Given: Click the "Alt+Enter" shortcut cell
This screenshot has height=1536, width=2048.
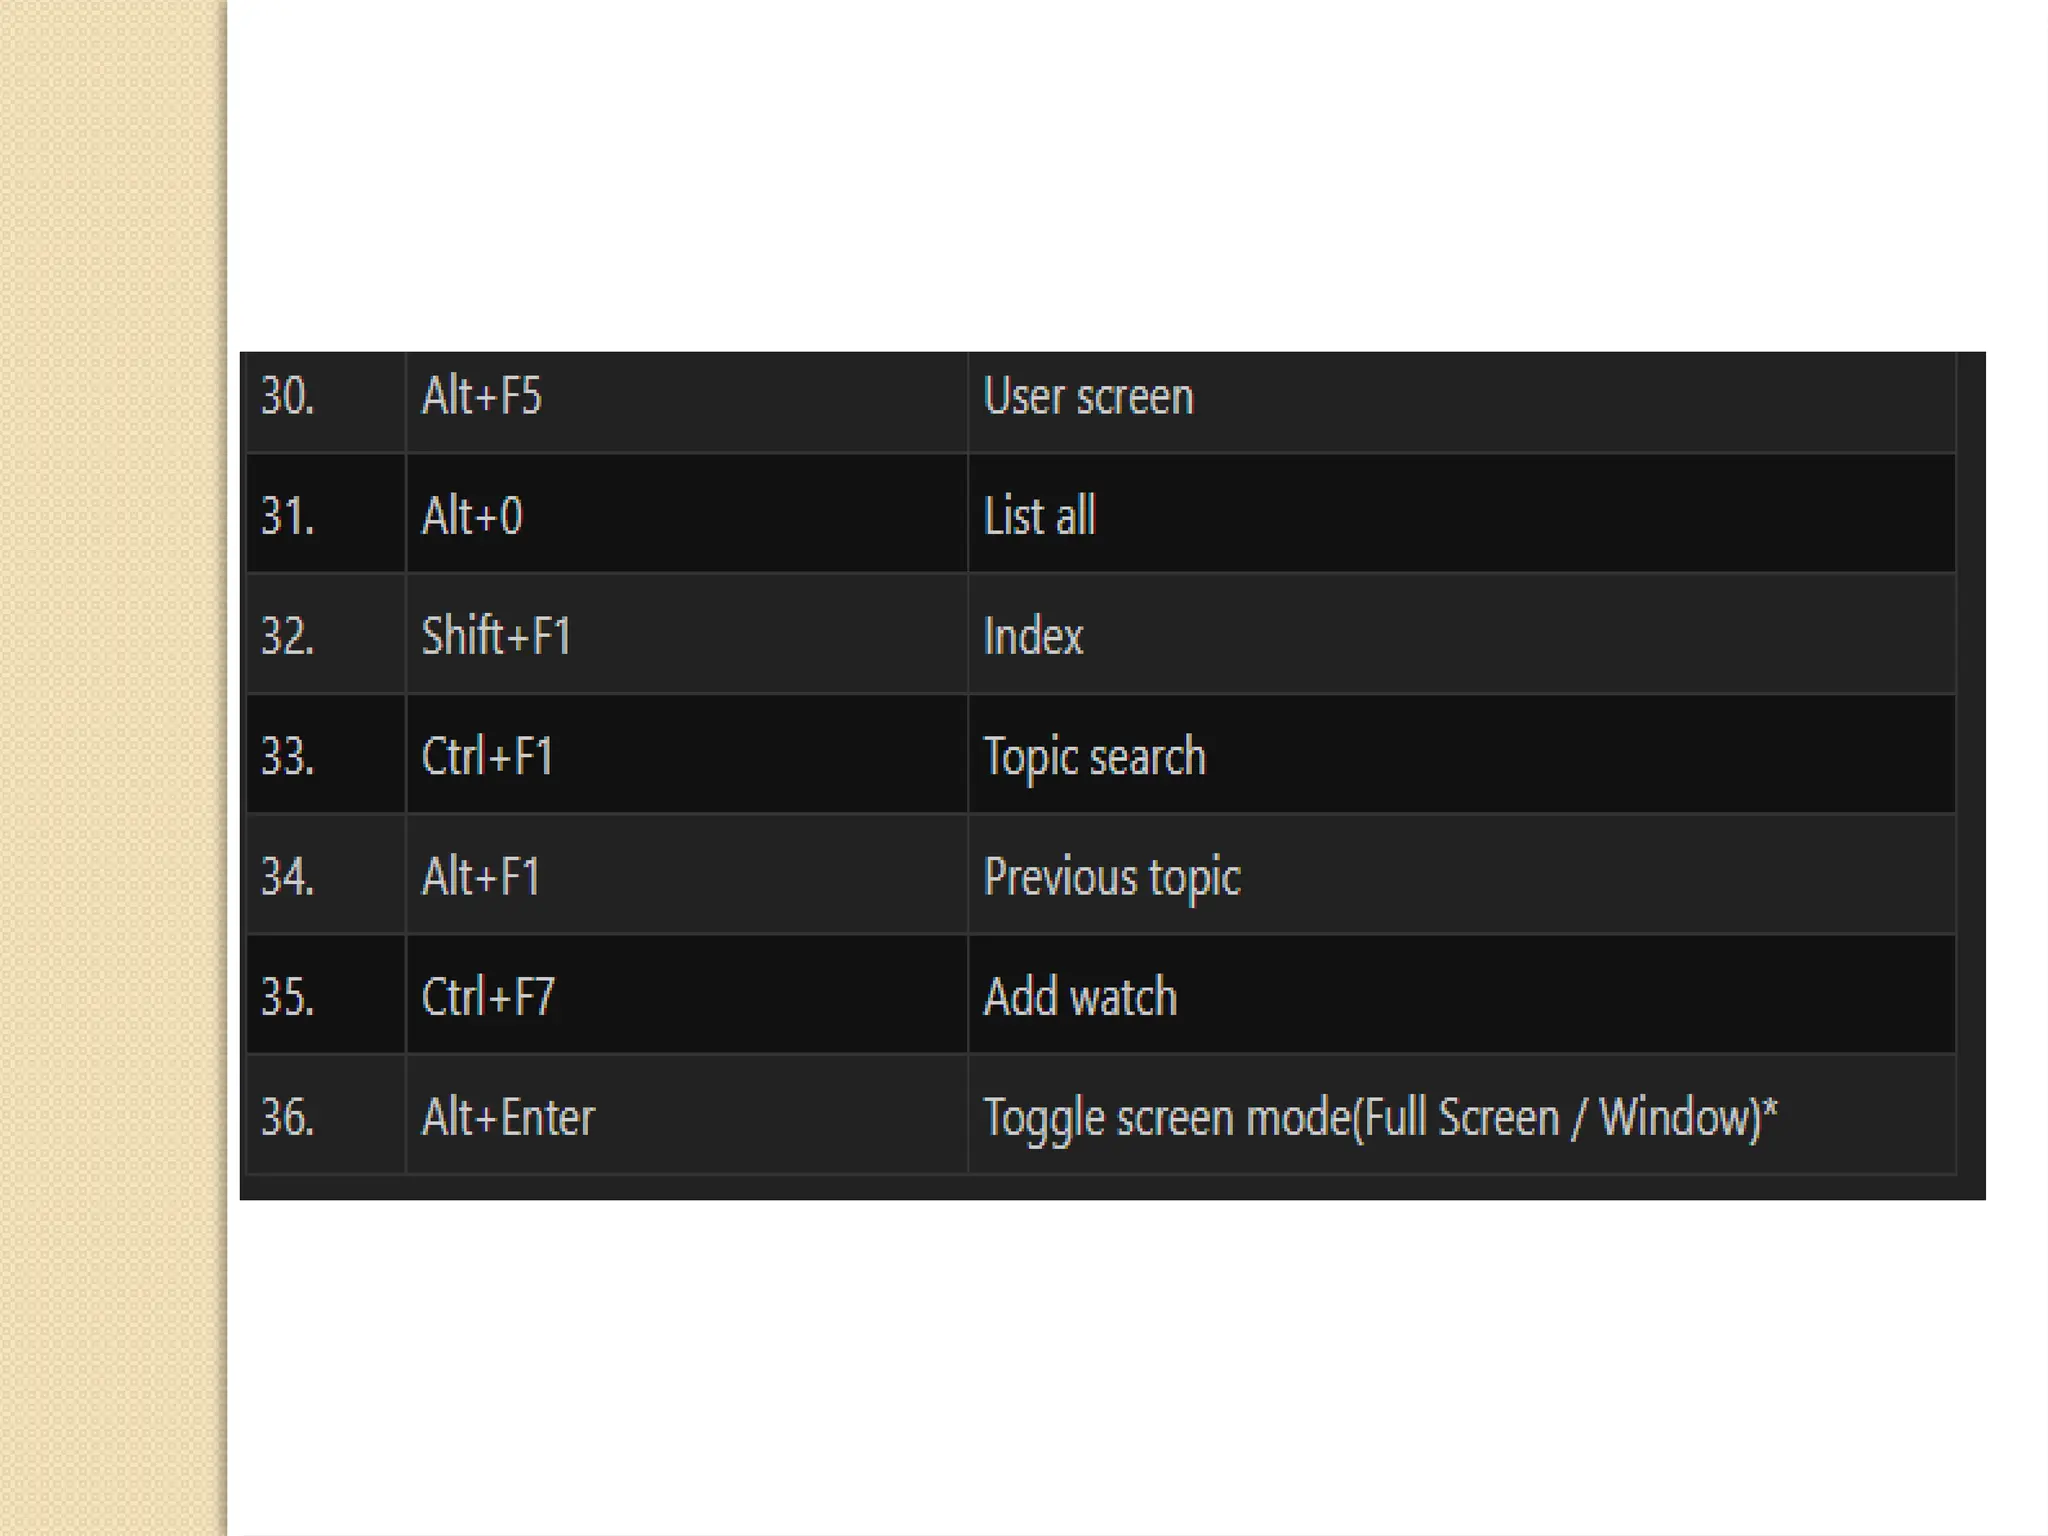Looking at the screenshot, I should coord(508,1117).
